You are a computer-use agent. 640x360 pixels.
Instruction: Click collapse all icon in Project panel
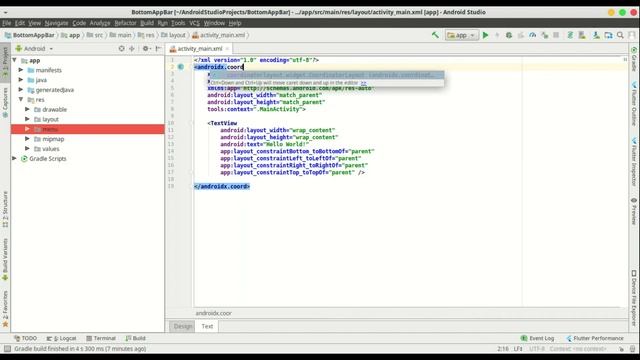(x=132, y=49)
